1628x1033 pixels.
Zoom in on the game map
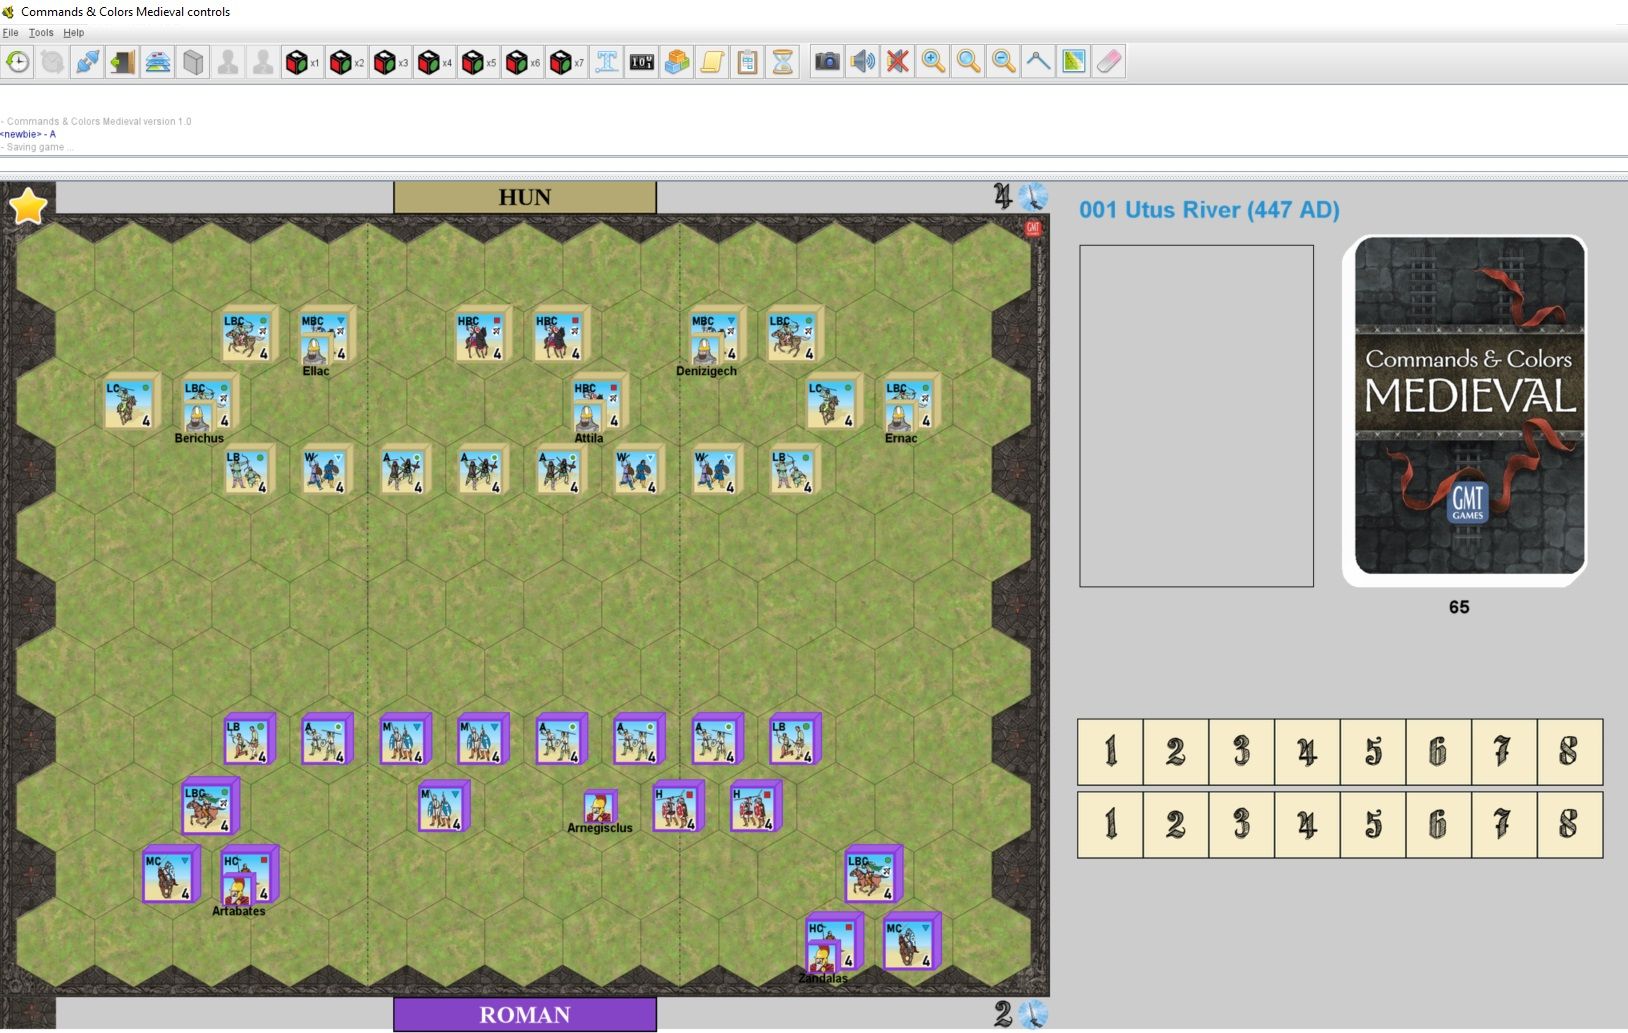pyautogui.click(x=933, y=61)
